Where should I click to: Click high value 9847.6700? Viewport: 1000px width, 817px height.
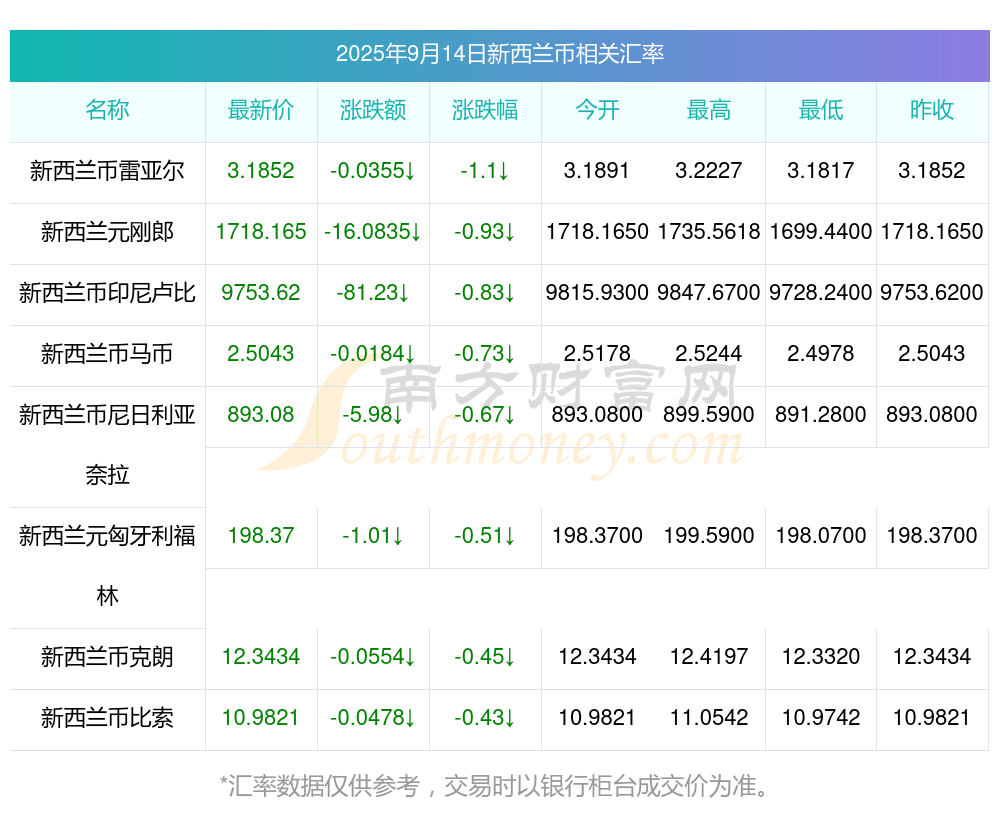709,293
